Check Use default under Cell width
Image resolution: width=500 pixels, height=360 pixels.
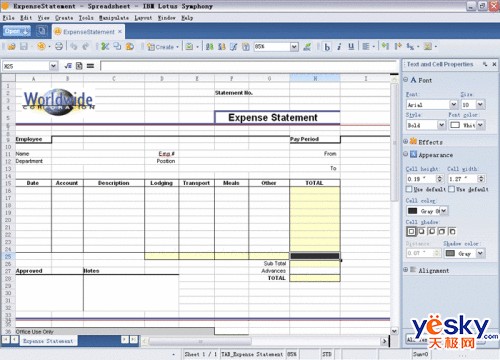point(451,189)
